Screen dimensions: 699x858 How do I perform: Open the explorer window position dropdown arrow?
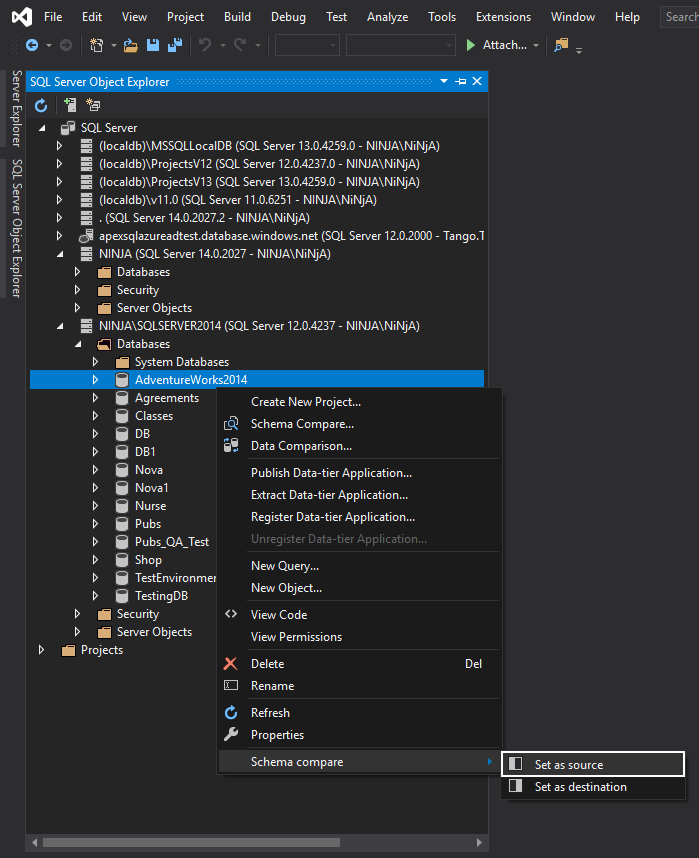(x=444, y=82)
